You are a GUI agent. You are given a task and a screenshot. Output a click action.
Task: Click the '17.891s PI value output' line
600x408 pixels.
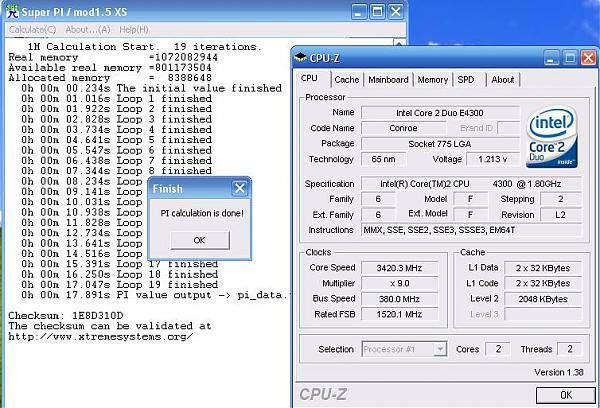click(x=154, y=295)
